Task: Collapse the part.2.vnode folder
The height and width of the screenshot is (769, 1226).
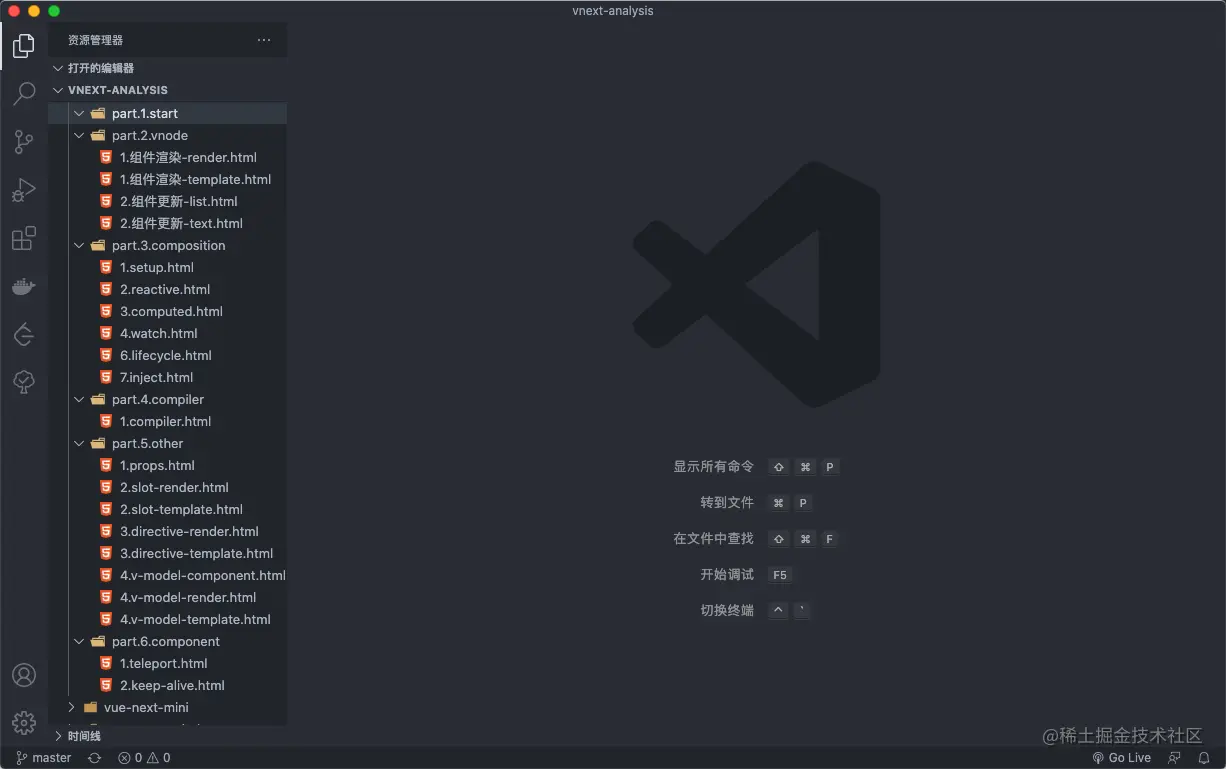Action: pos(168,135)
